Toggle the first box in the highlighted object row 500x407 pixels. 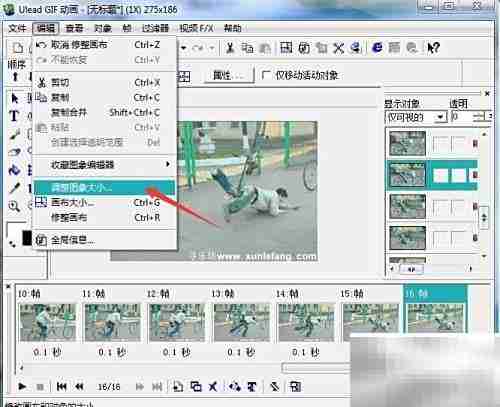point(440,175)
